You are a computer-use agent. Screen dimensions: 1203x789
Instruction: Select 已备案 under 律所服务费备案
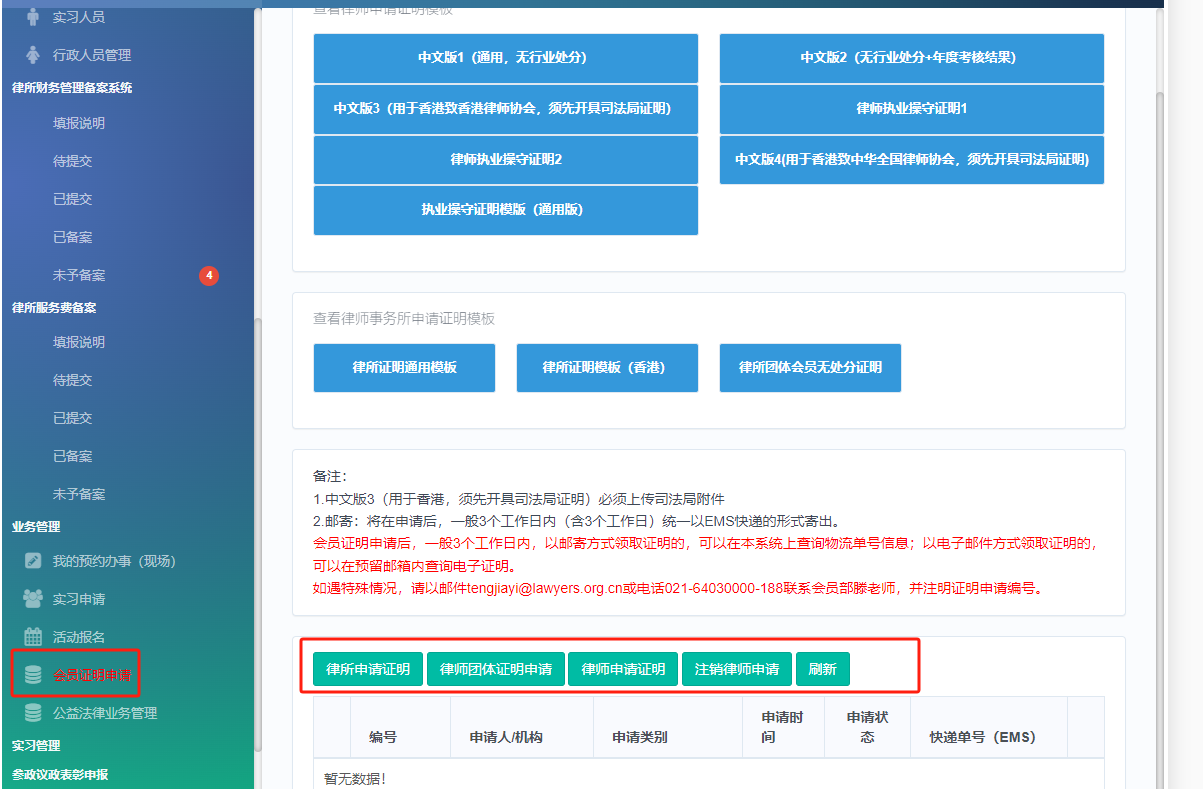click(72, 456)
